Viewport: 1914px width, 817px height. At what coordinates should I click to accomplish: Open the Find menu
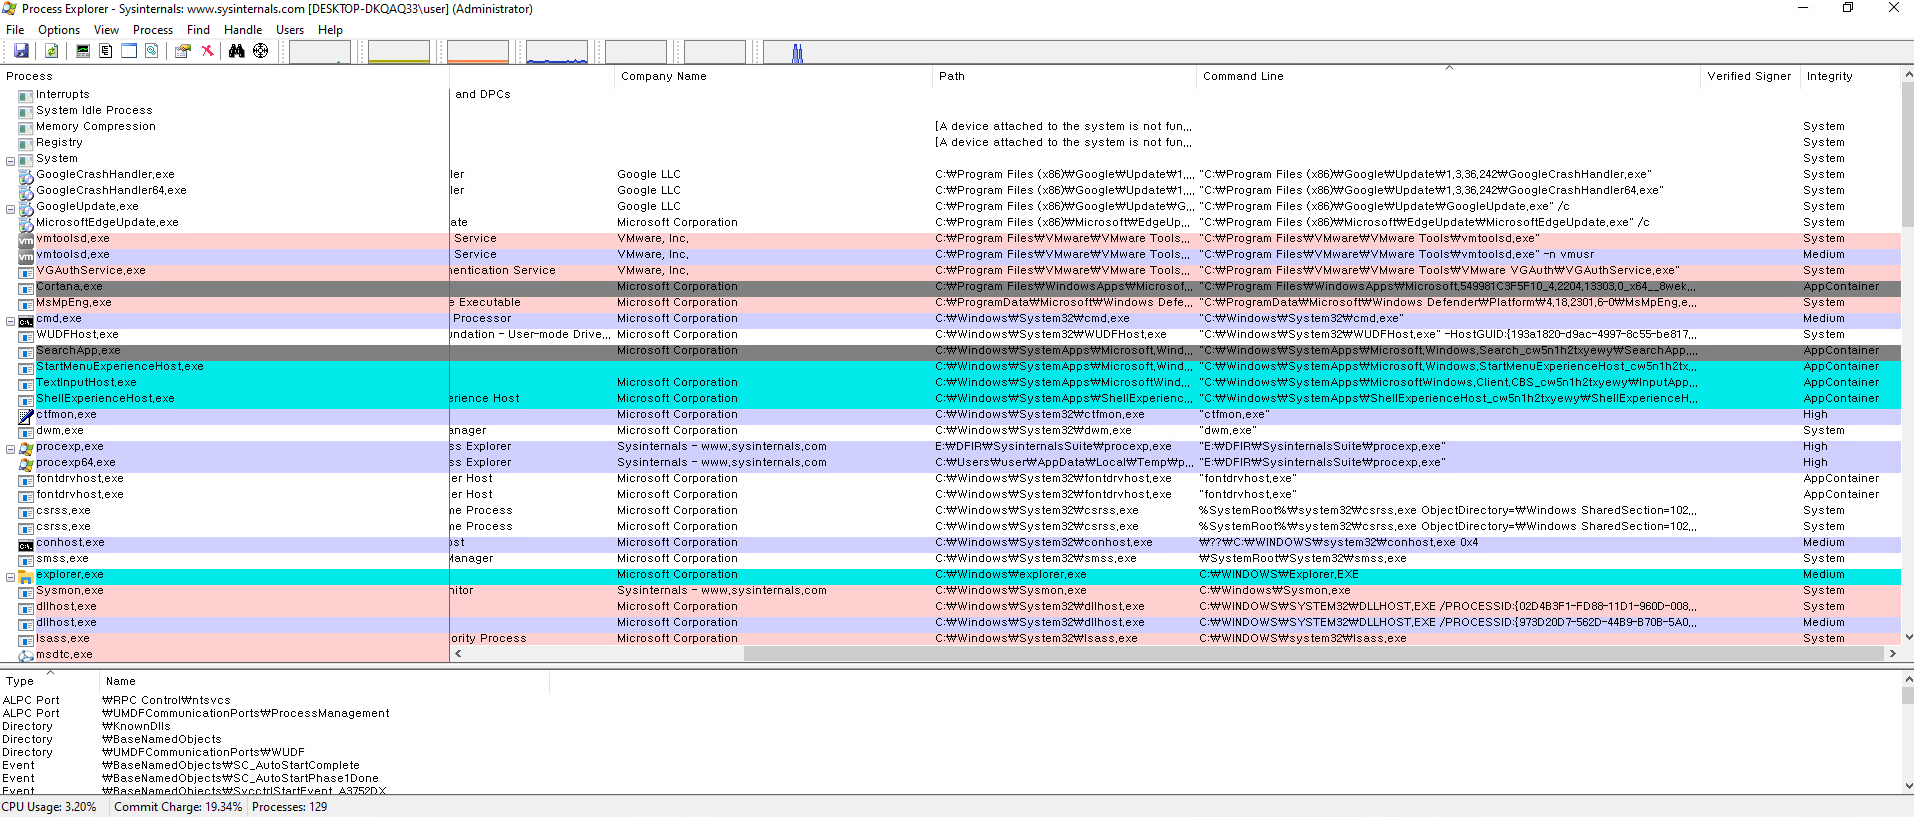[199, 30]
